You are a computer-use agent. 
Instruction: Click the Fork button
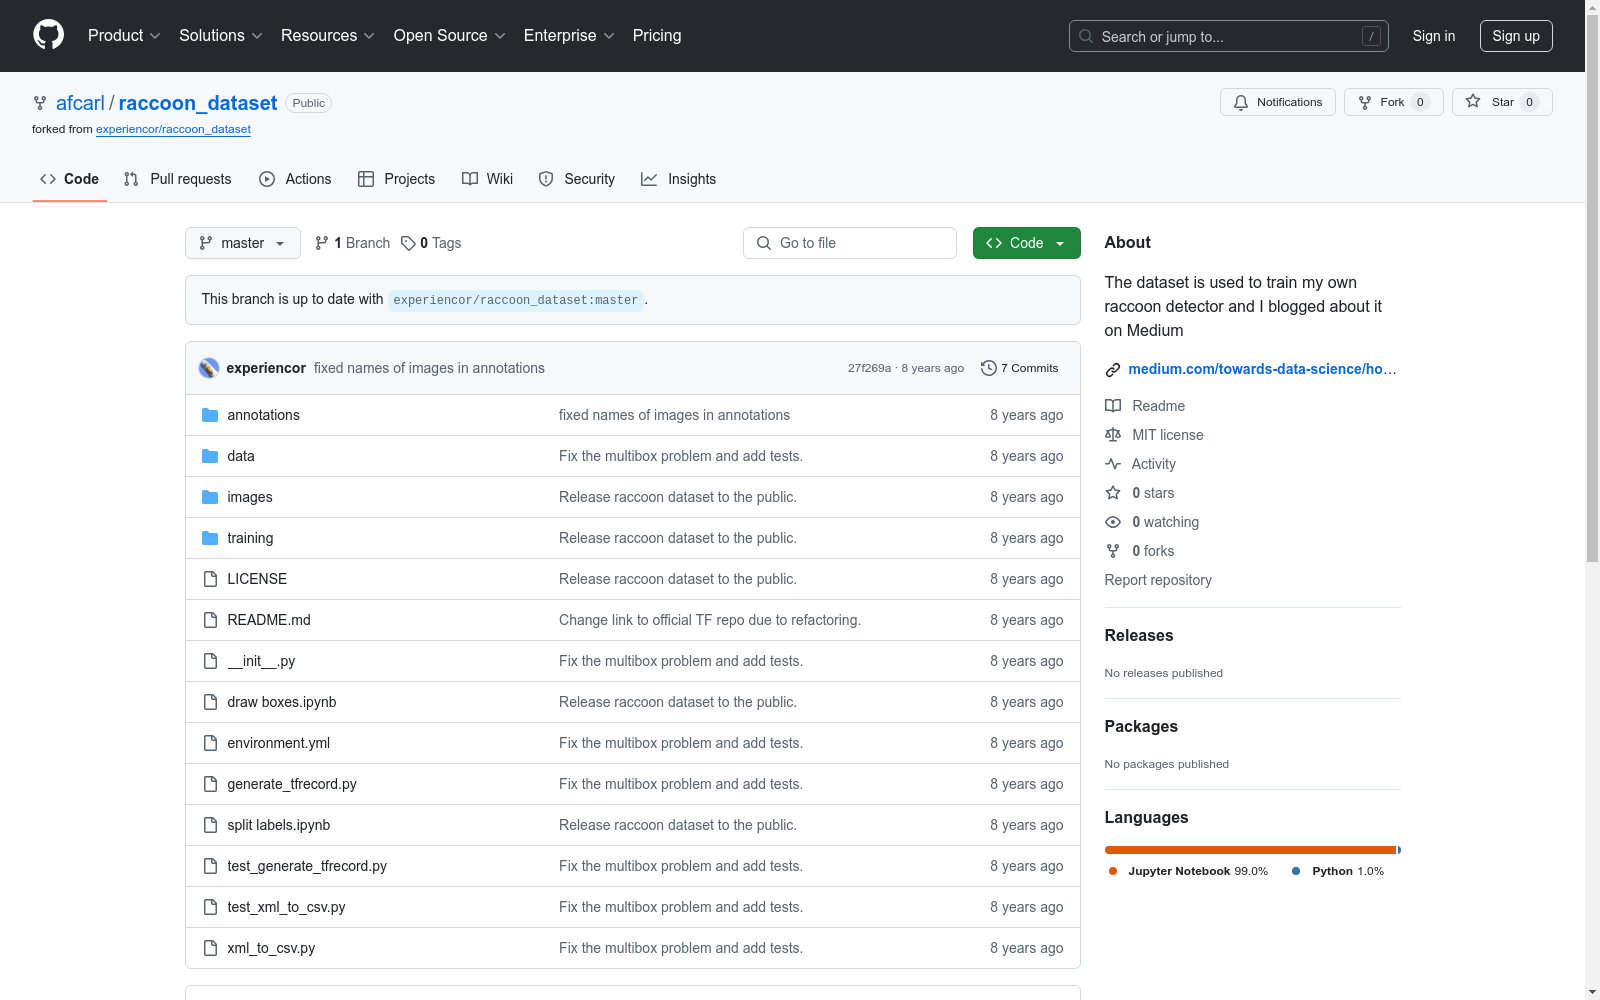pyautogui.click(x=1394, y=102)
